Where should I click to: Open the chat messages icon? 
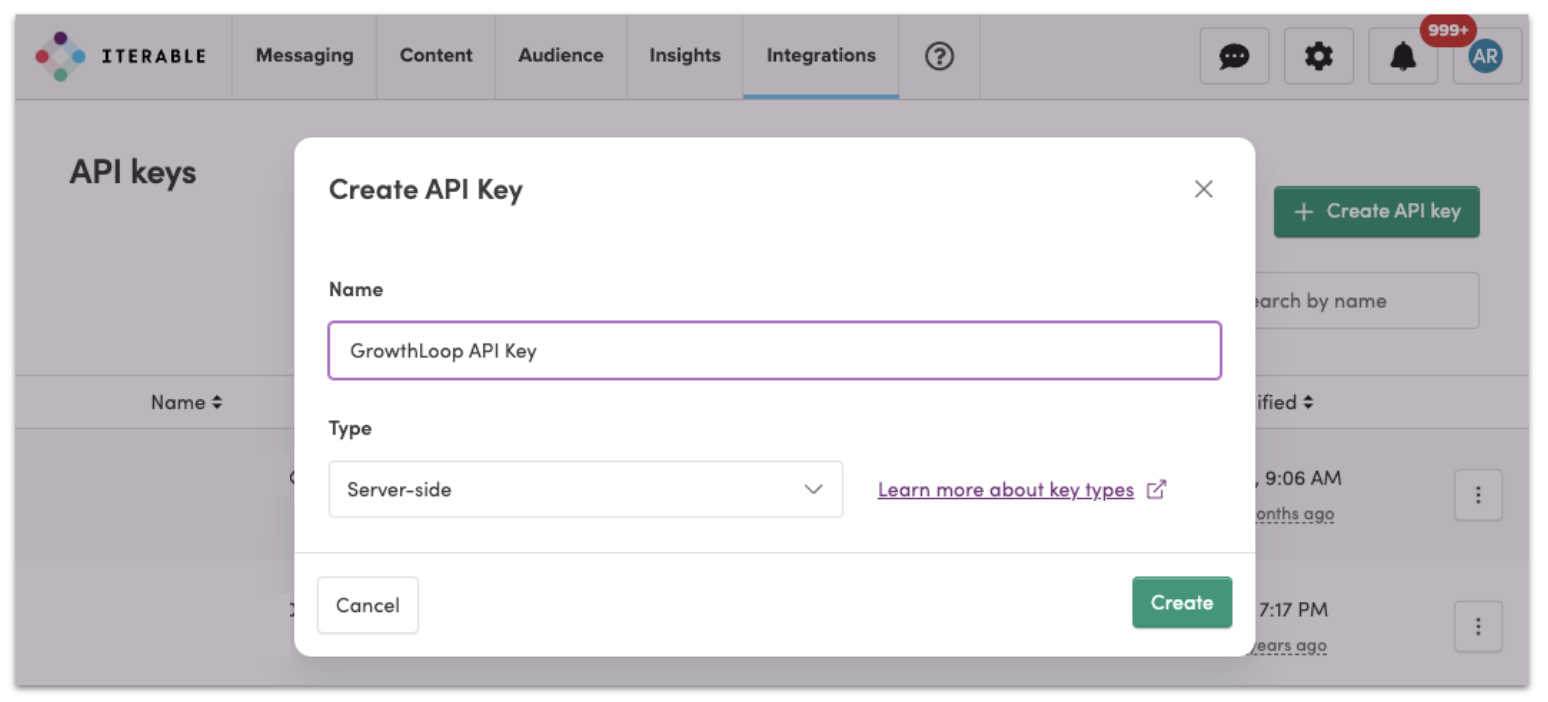[1234, 57]
